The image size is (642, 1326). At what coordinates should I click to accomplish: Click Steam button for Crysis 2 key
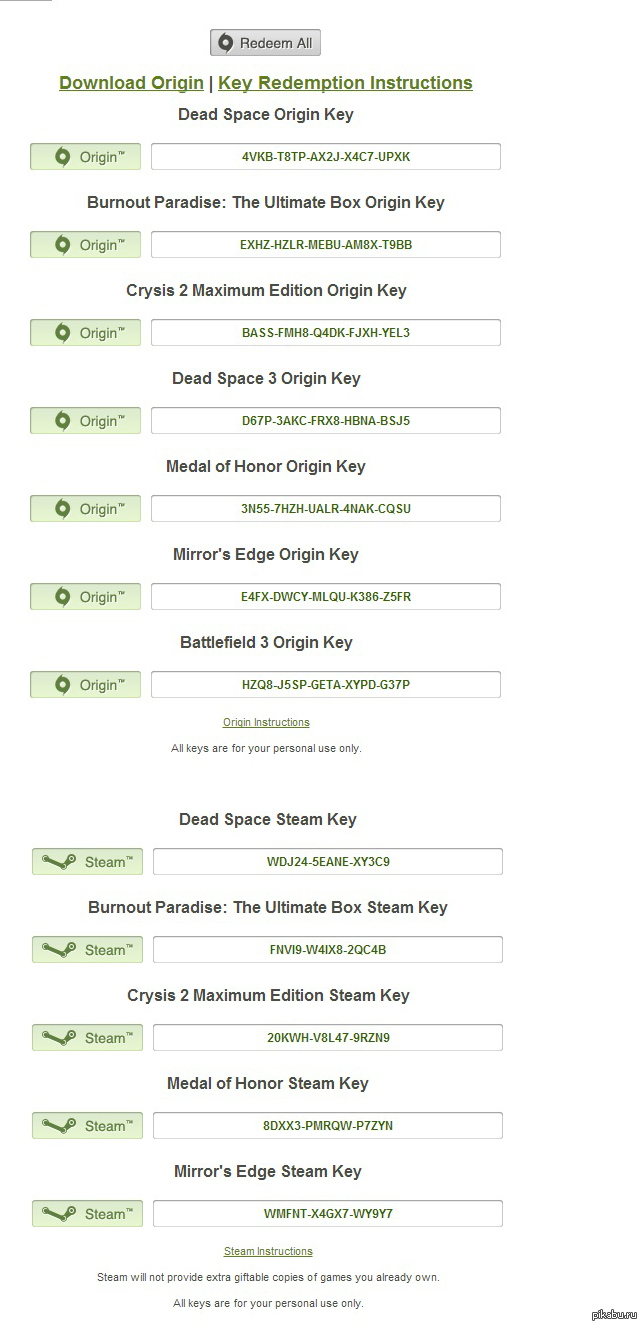(x=87, y=1038)
